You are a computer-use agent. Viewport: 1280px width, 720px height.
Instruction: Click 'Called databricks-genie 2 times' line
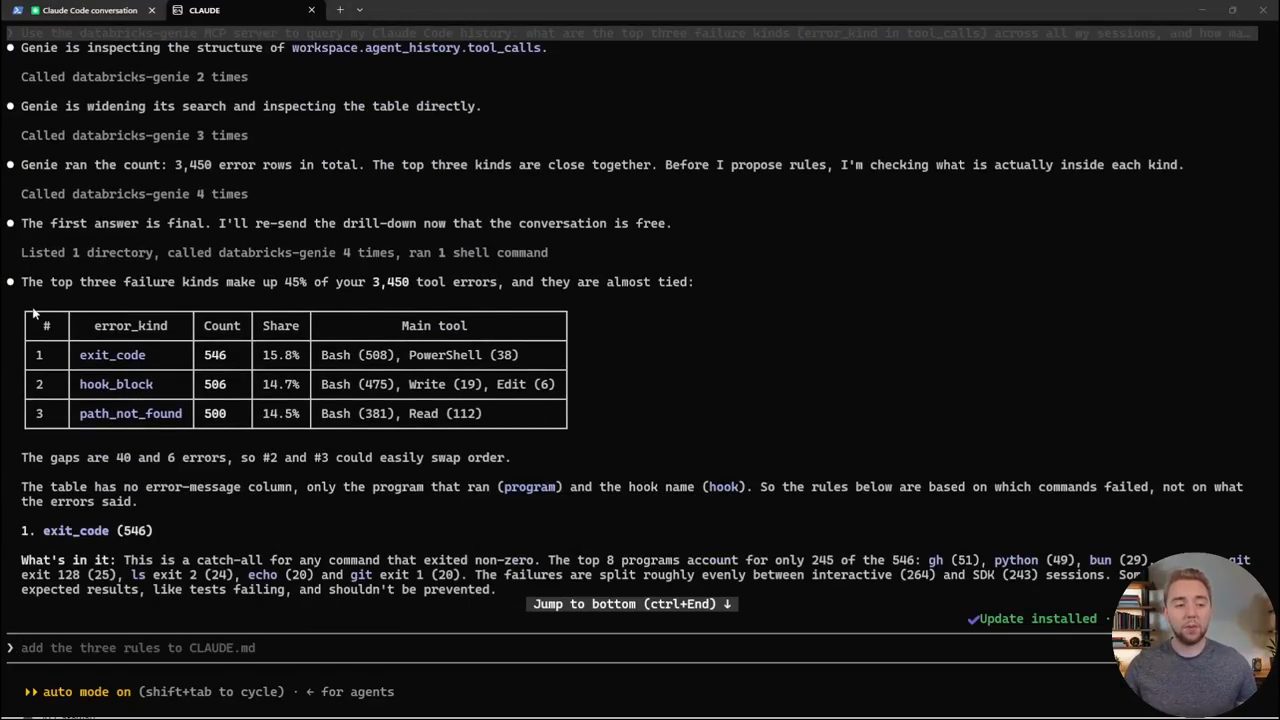(134, 77)
